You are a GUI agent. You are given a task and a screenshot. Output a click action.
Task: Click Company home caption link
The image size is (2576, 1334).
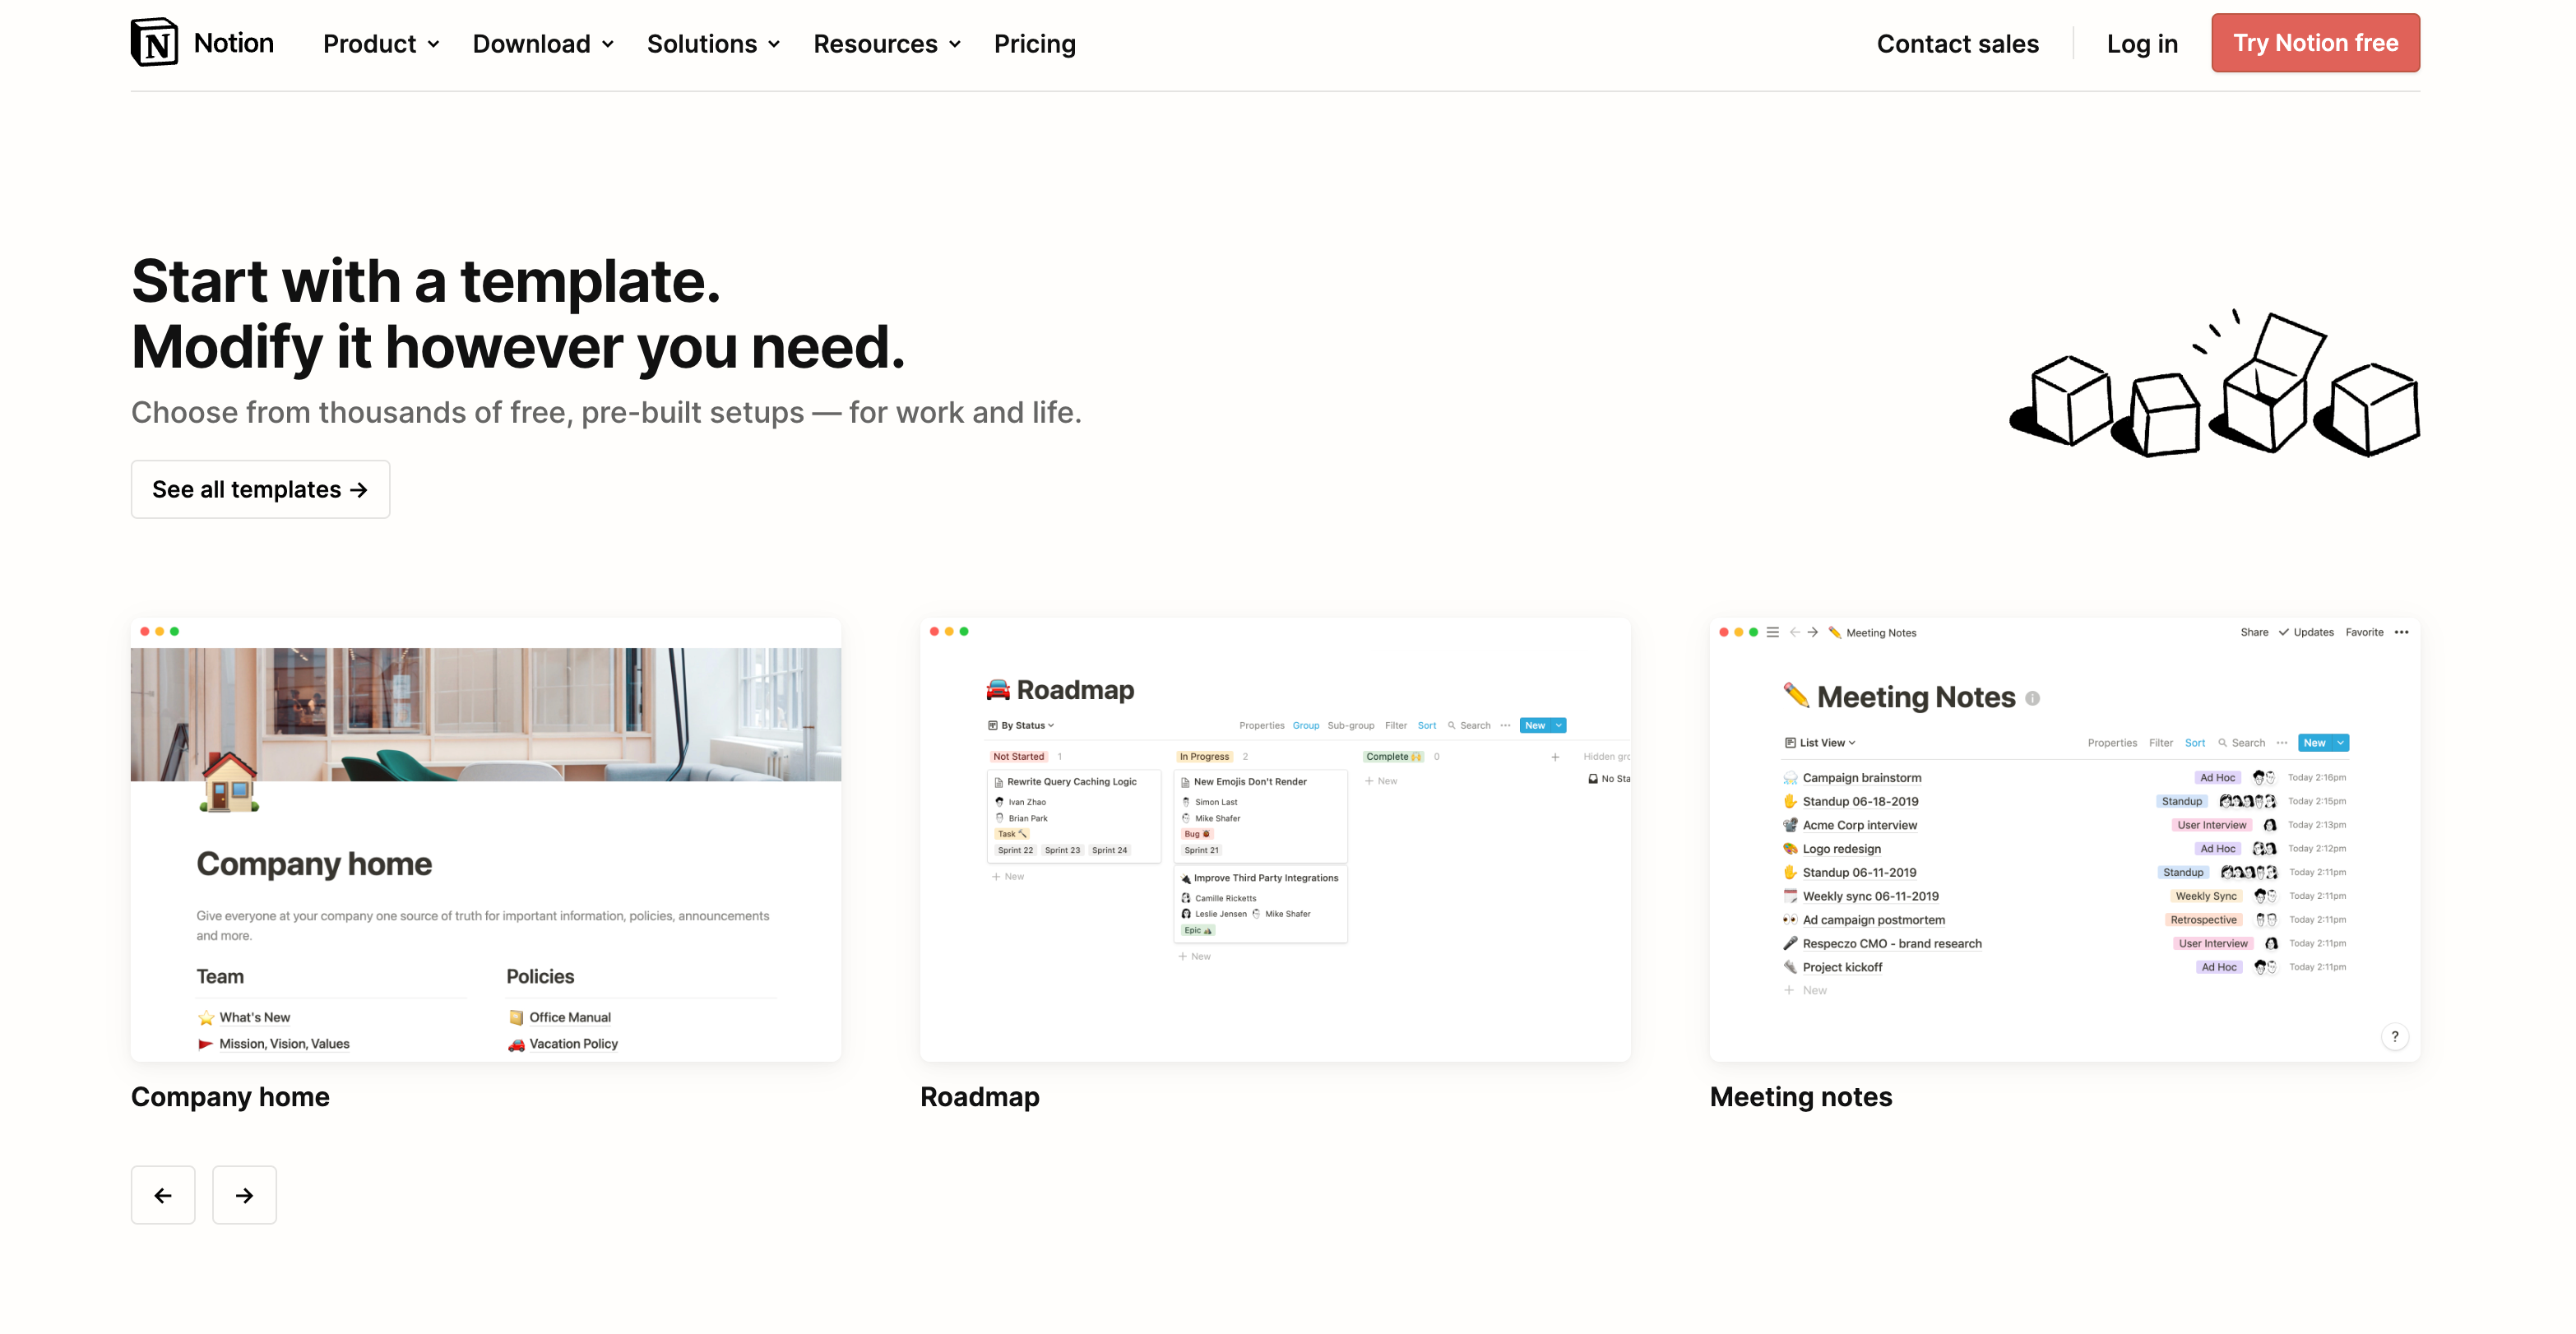(230, 1096)
